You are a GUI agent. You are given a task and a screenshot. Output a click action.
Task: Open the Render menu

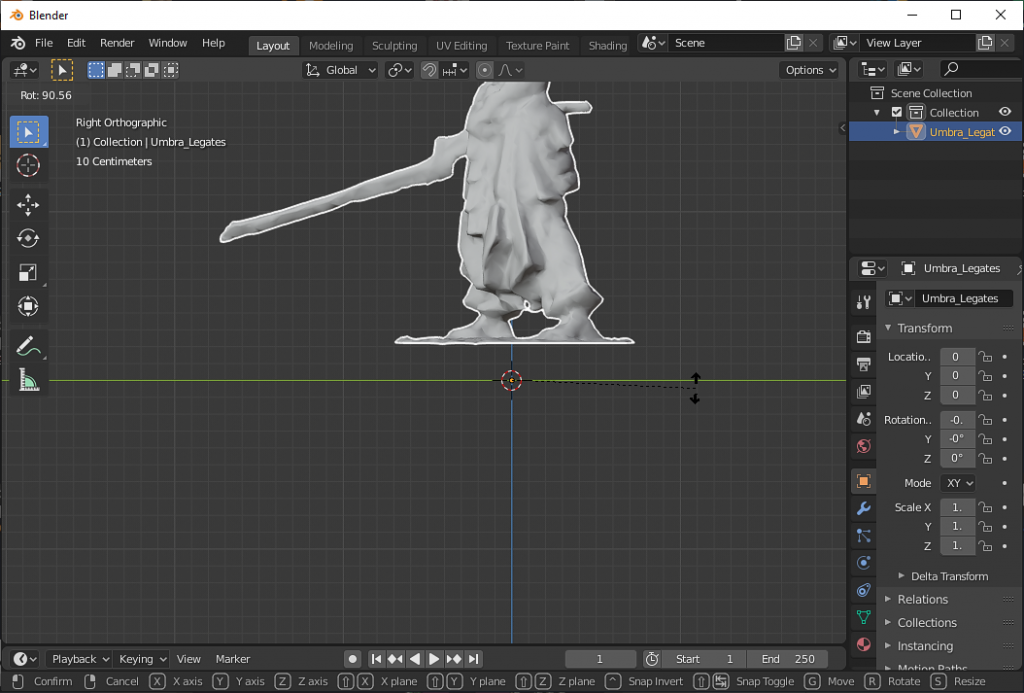117,43
